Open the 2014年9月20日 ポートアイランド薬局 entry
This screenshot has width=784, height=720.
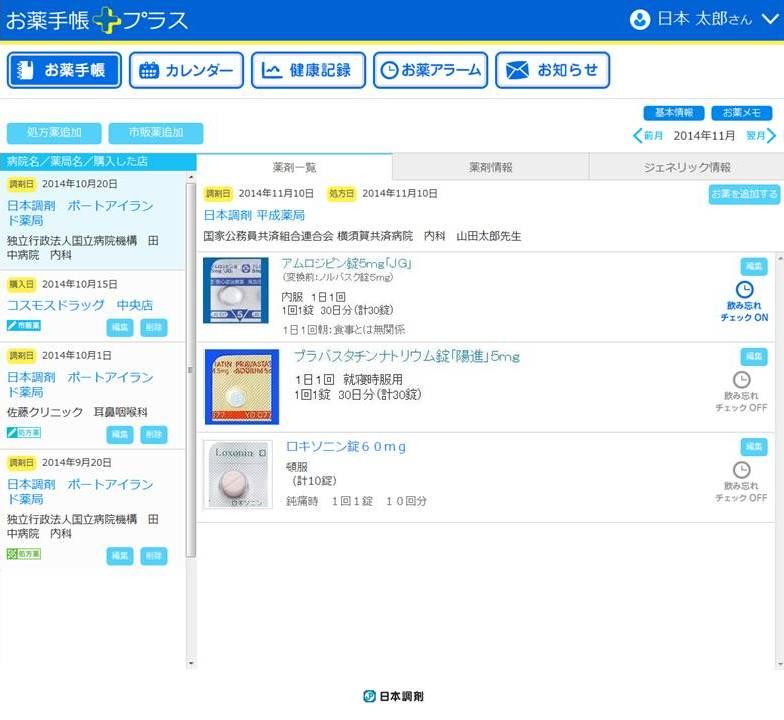(80, 491)
